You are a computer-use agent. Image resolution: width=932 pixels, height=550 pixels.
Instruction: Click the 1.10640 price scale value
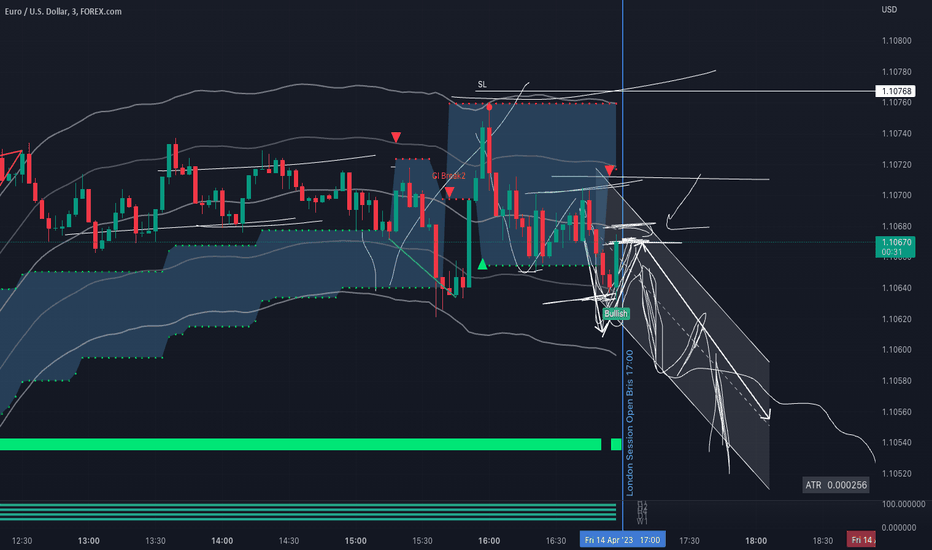pyautogui.click(x=896, y=288)
